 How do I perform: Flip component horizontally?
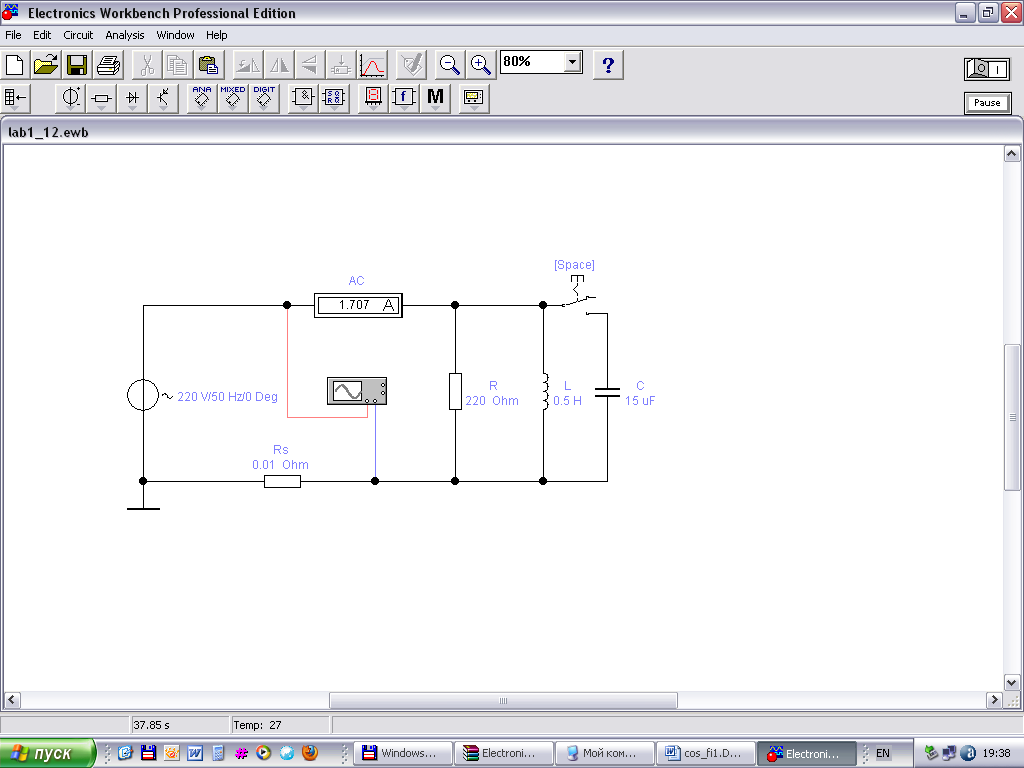[279, 65]
